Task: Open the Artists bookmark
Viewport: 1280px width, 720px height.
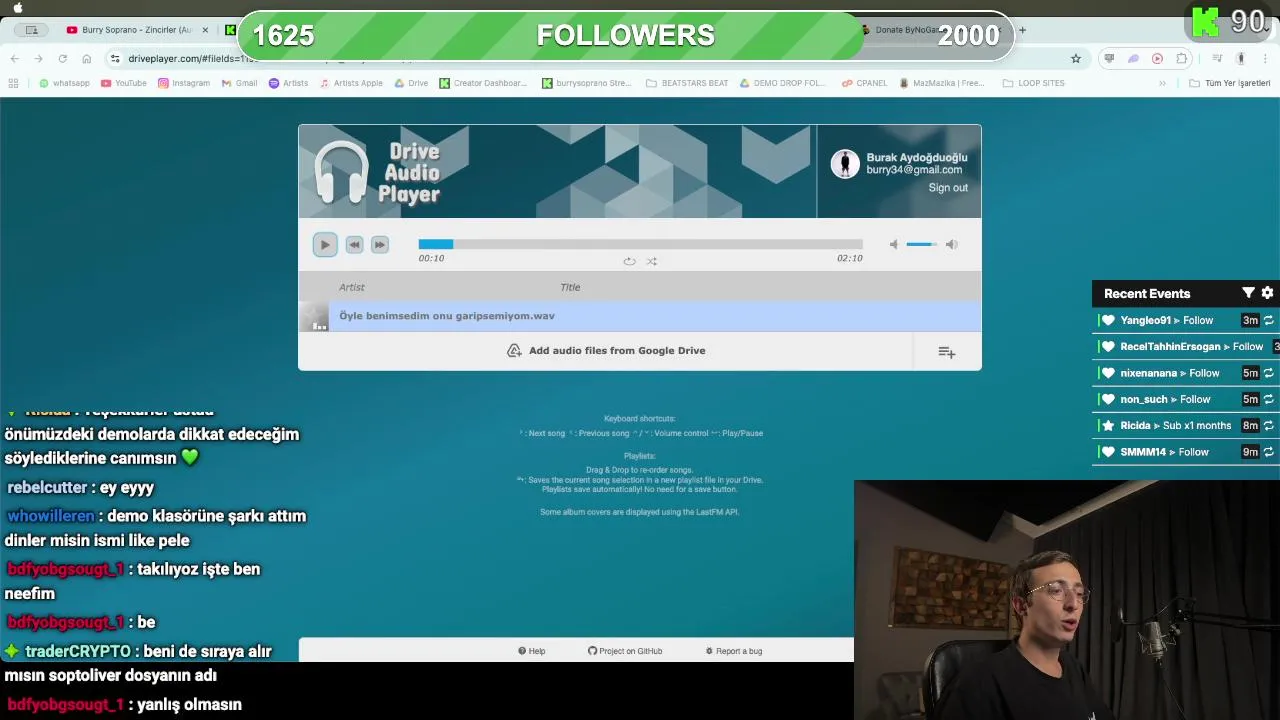Action: [288, 83]
